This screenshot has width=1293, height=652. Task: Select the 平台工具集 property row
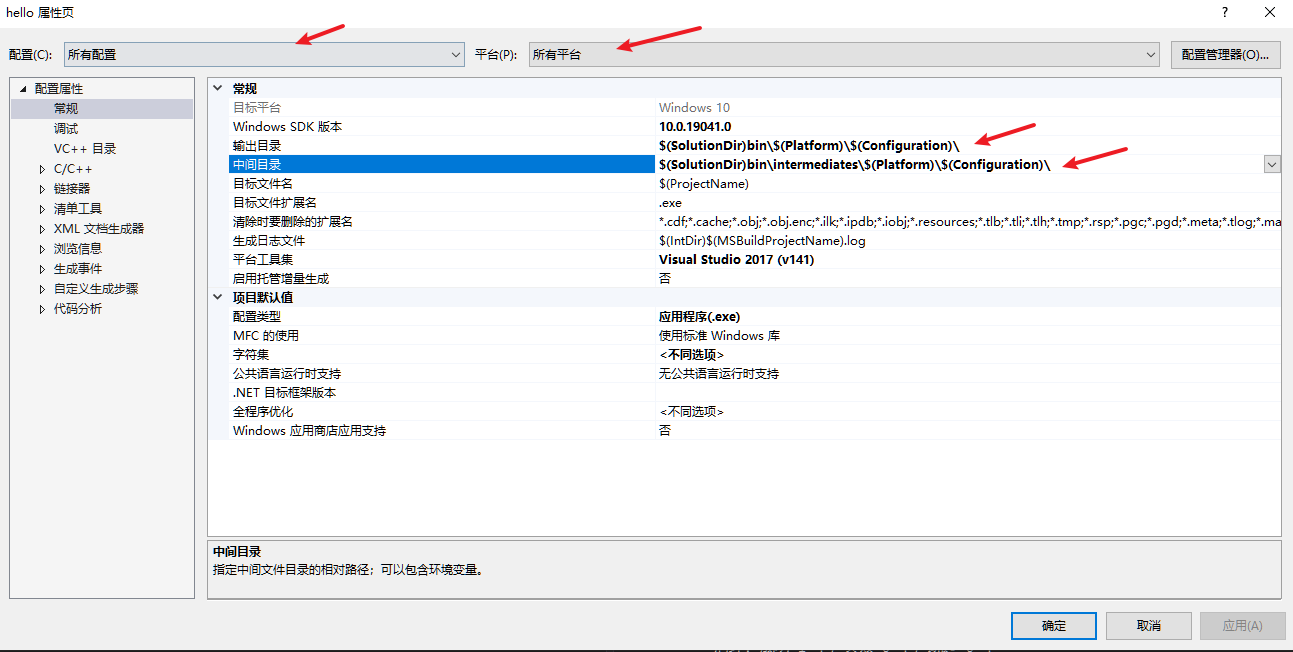pos(755,259)
